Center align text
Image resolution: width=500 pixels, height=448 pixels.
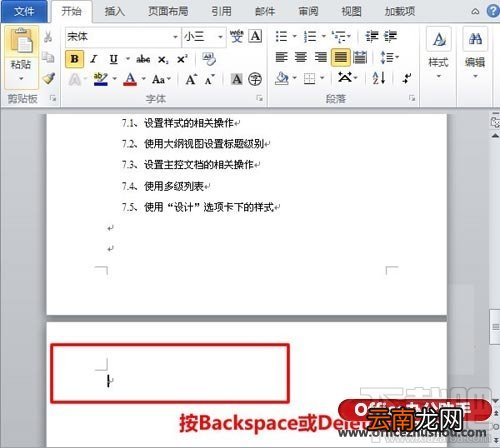(x=301, y=57)
